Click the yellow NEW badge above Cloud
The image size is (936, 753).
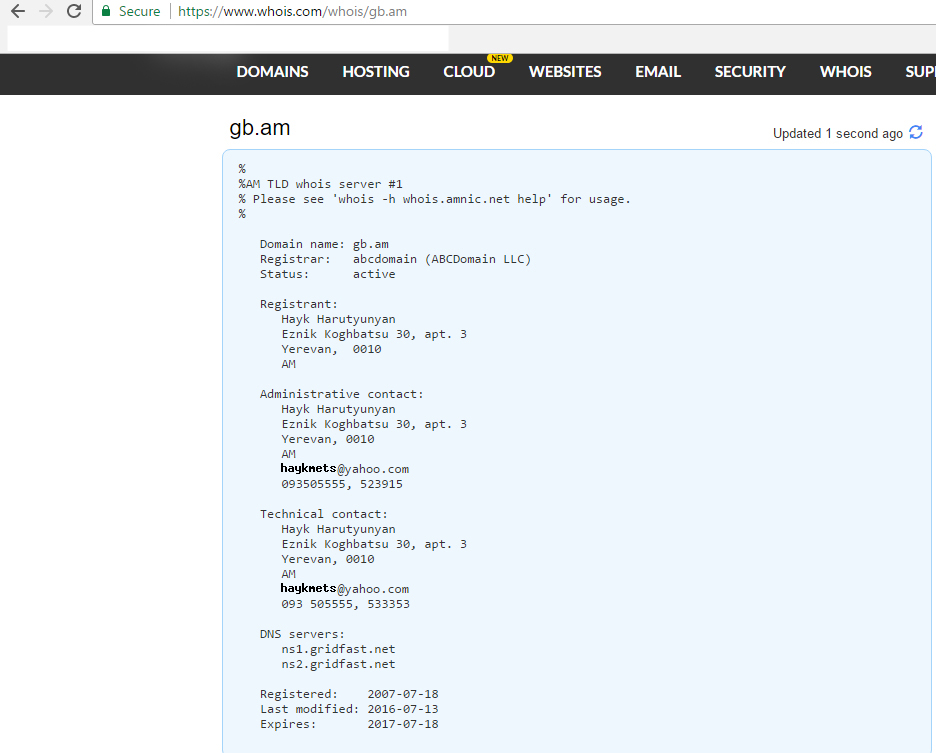(x=500, y=58)
